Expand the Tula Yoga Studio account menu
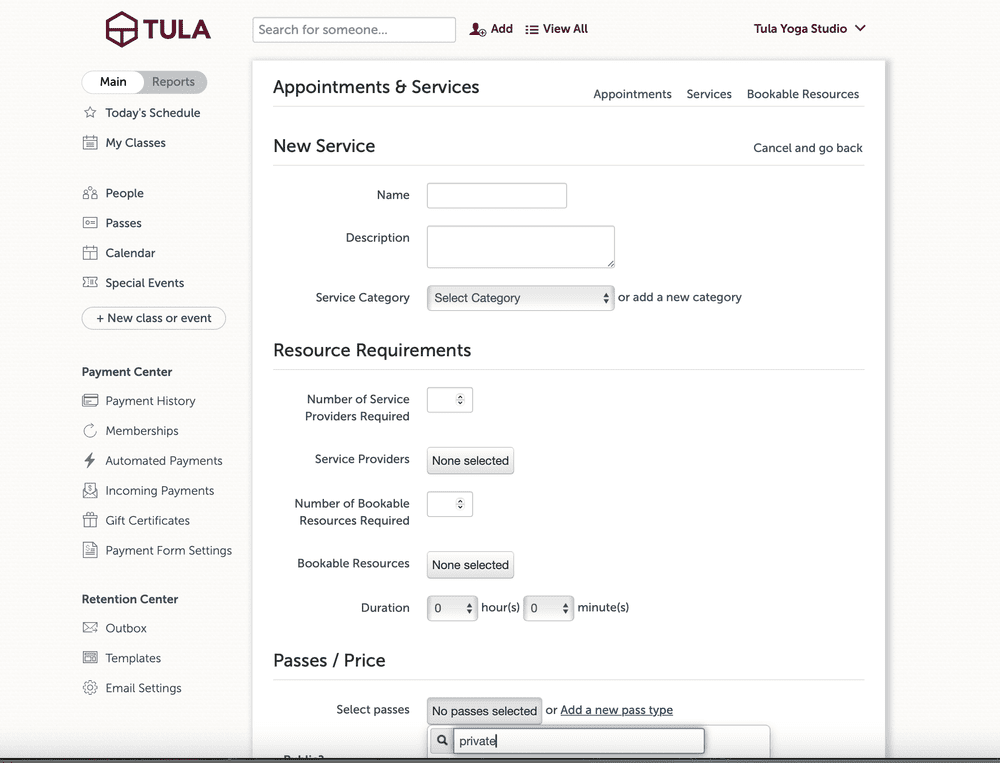Image resolution: width=1000 pixels, height=763 pixels. click(x=808, y=29)
